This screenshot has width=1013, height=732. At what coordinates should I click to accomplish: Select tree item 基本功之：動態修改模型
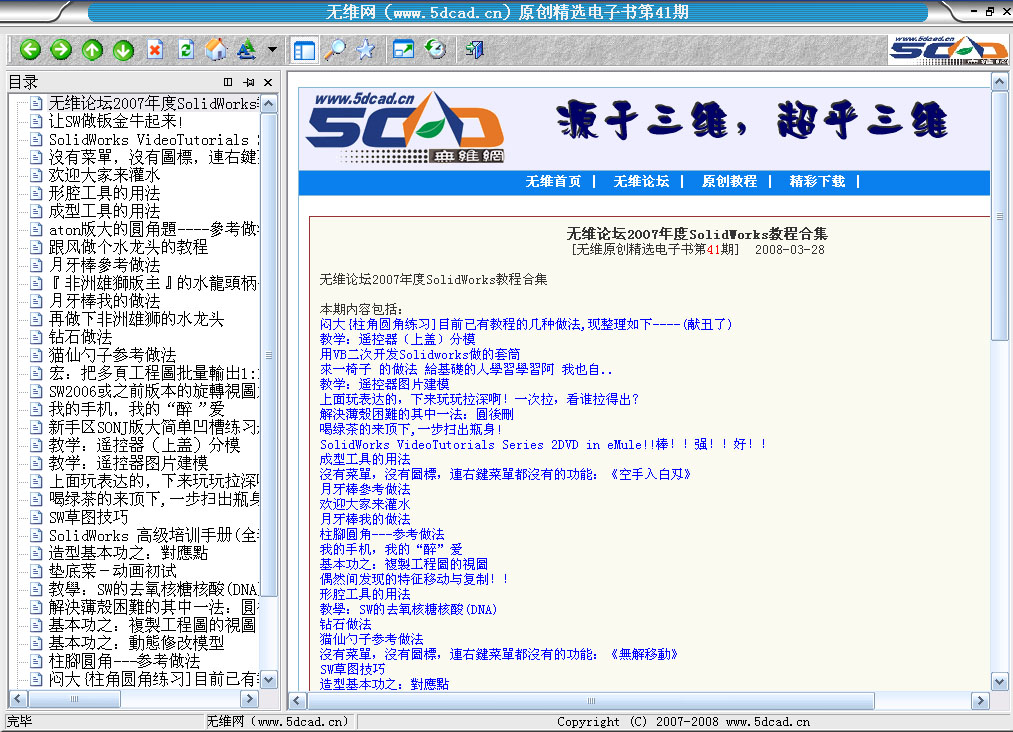tap(136, 643)
